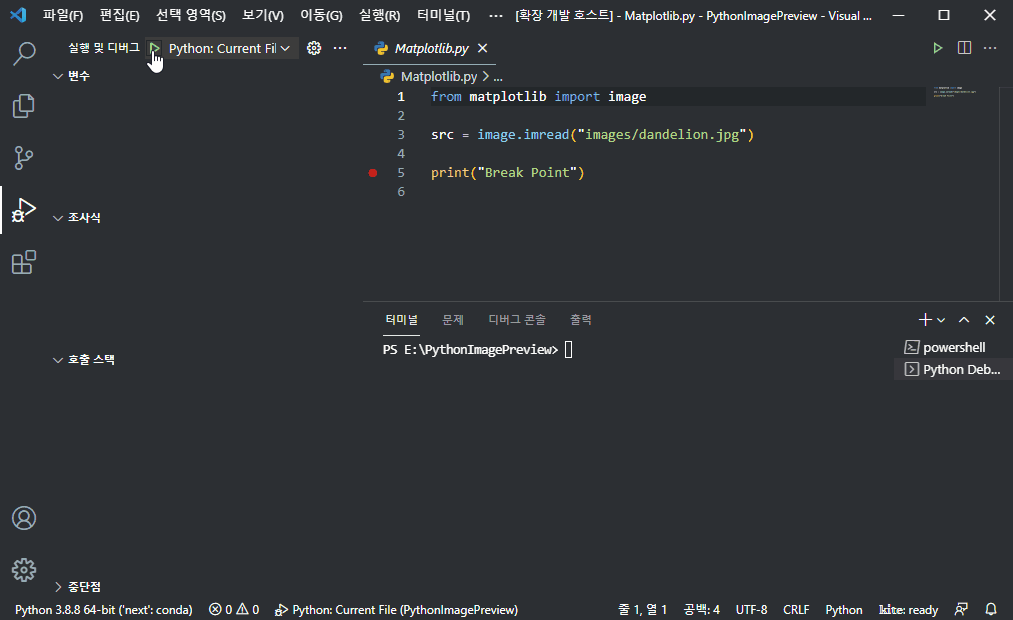Open the Accounts menu icon
Viewport: 1013px width, 620px height.
point(24,518)
